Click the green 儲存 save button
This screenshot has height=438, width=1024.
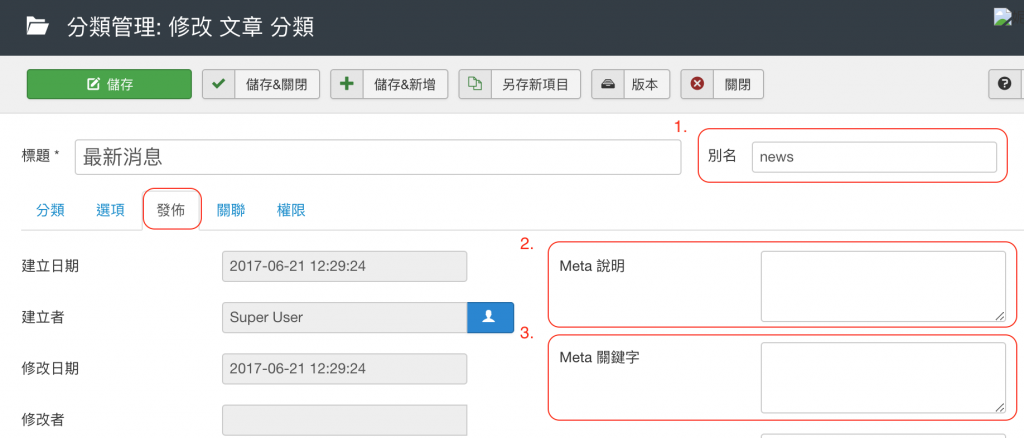pyautogui.click(x=109, y=85)
